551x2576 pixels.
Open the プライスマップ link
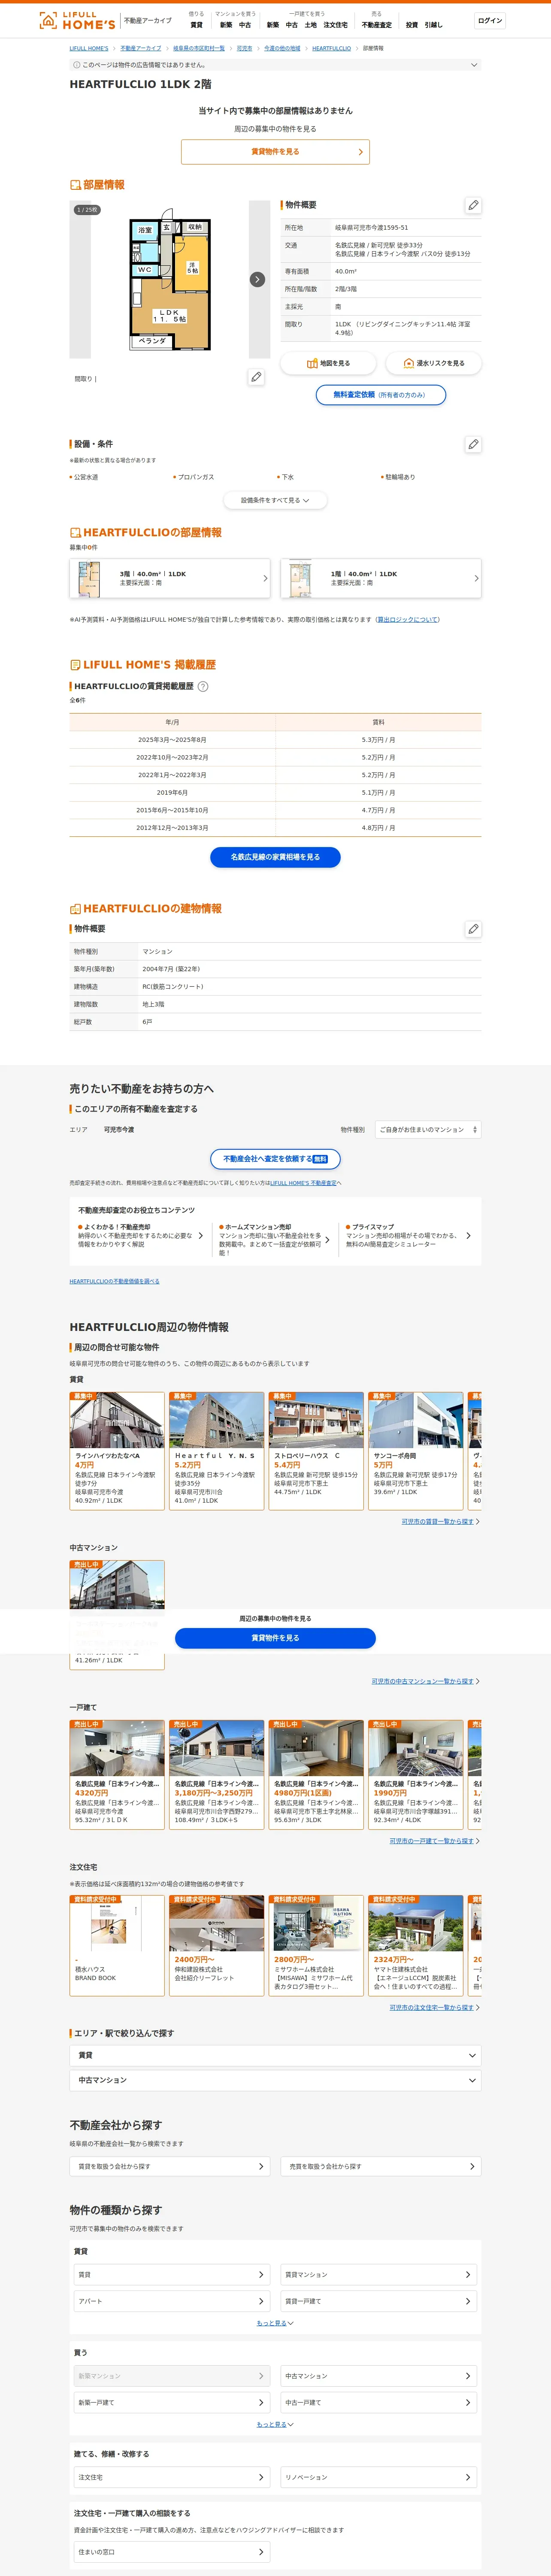coord(408,1236)
